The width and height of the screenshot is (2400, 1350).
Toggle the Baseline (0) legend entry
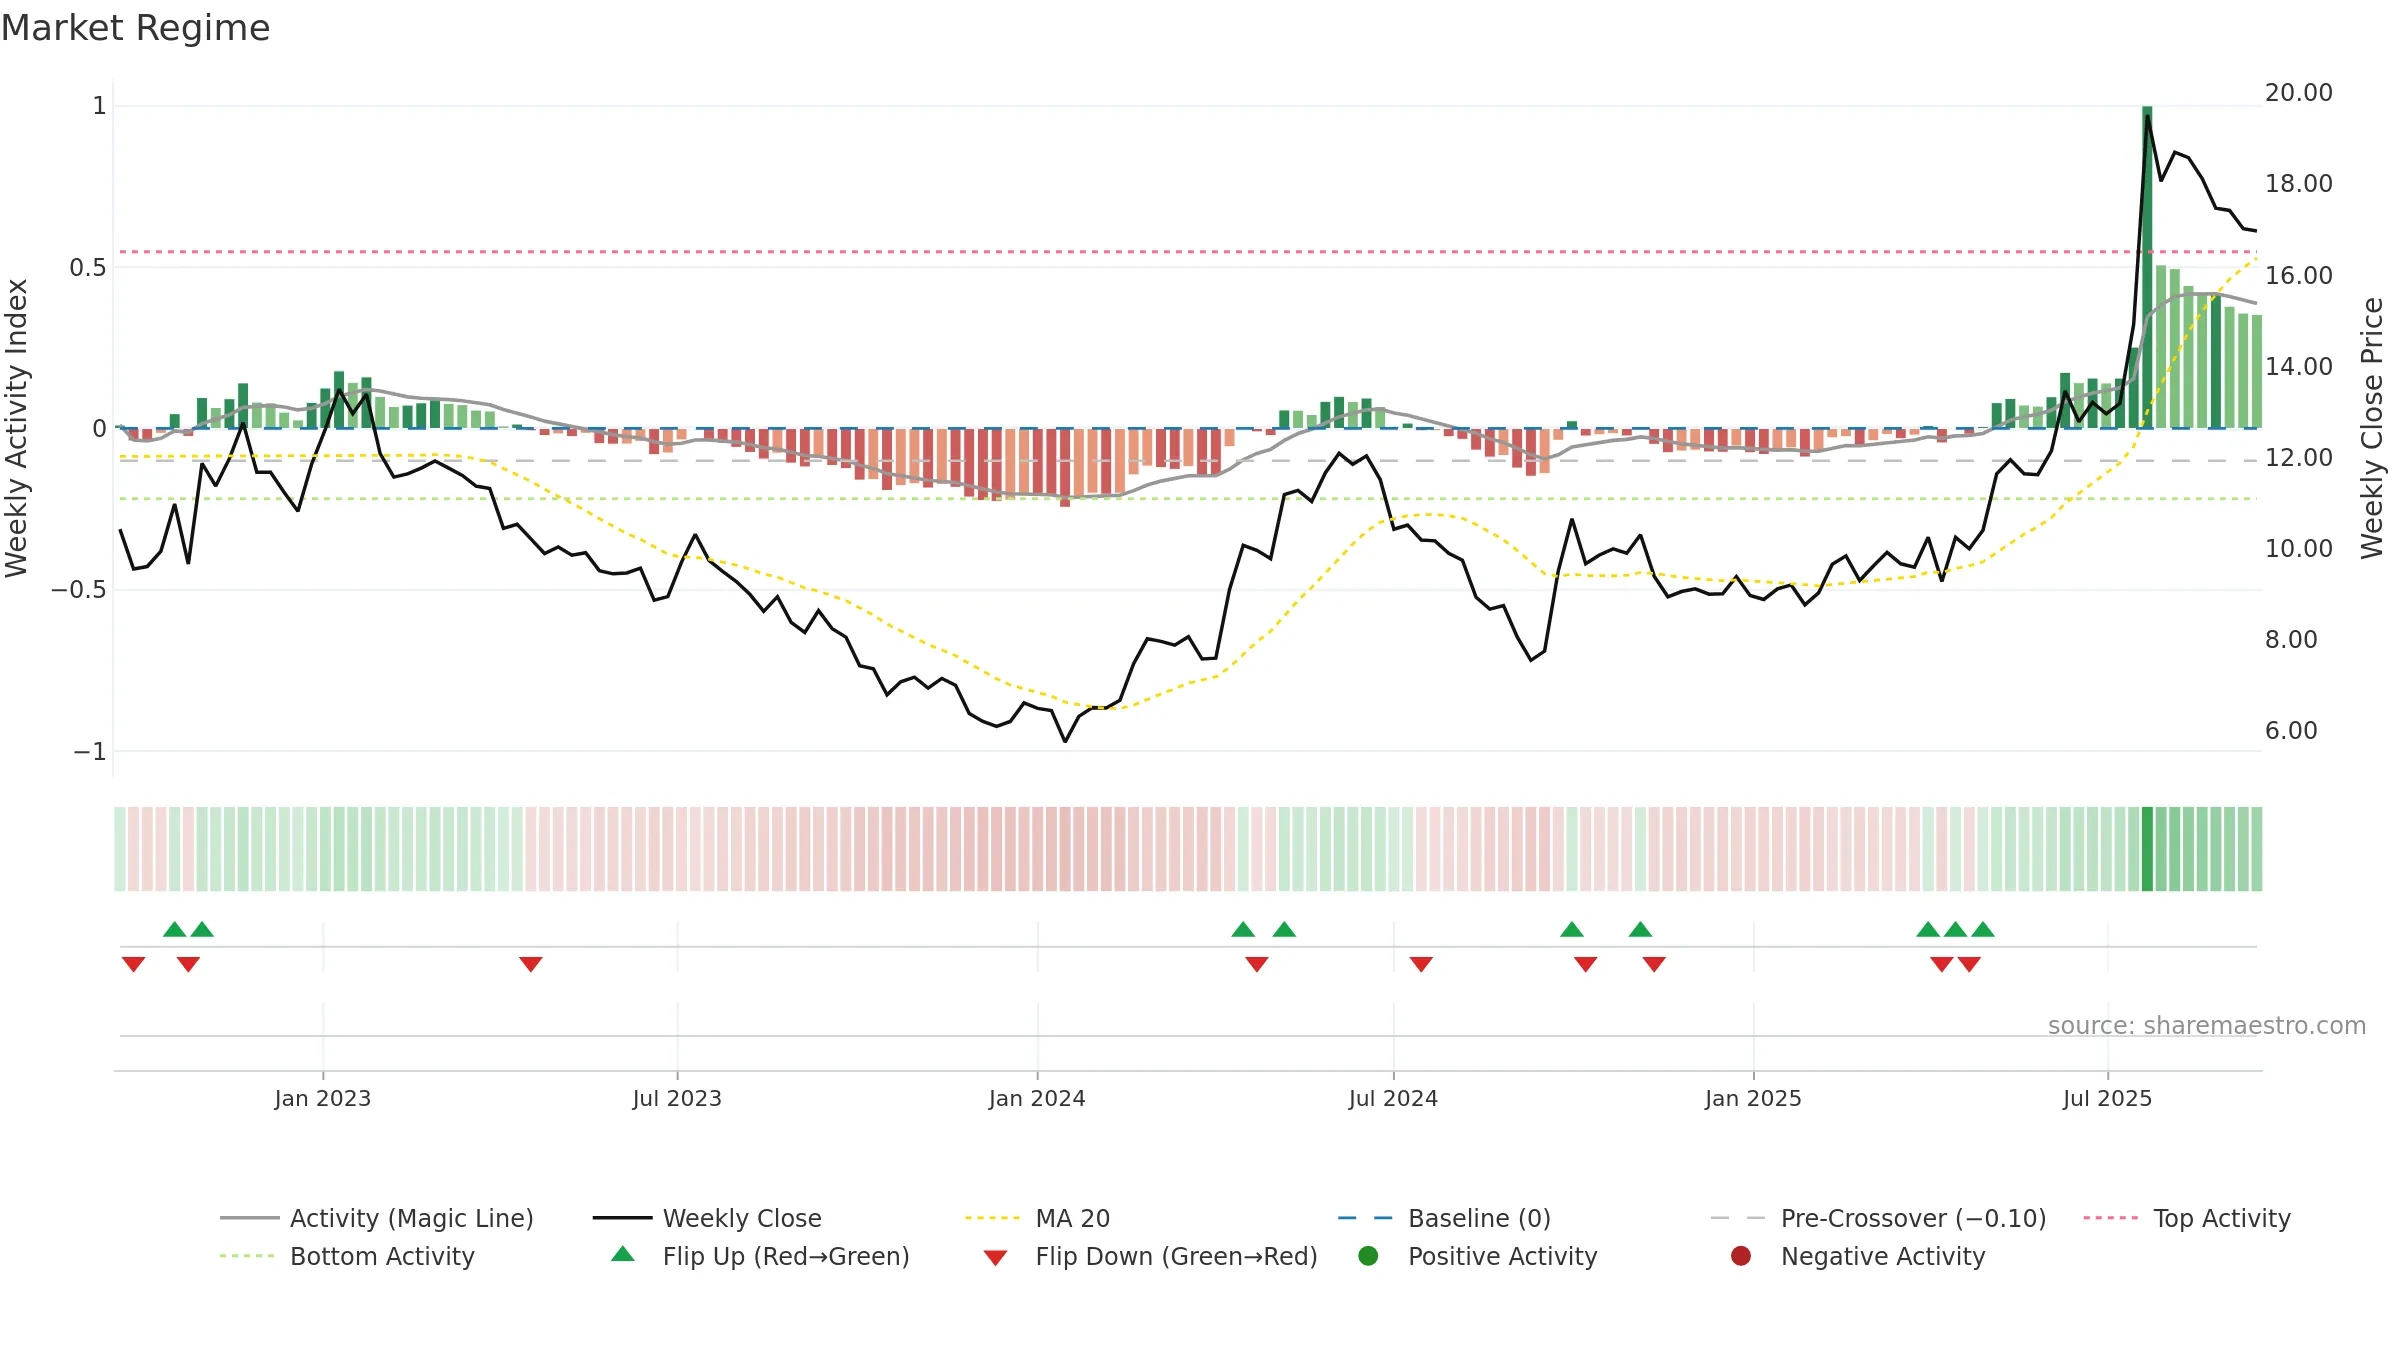[x=1444, y=1218]
